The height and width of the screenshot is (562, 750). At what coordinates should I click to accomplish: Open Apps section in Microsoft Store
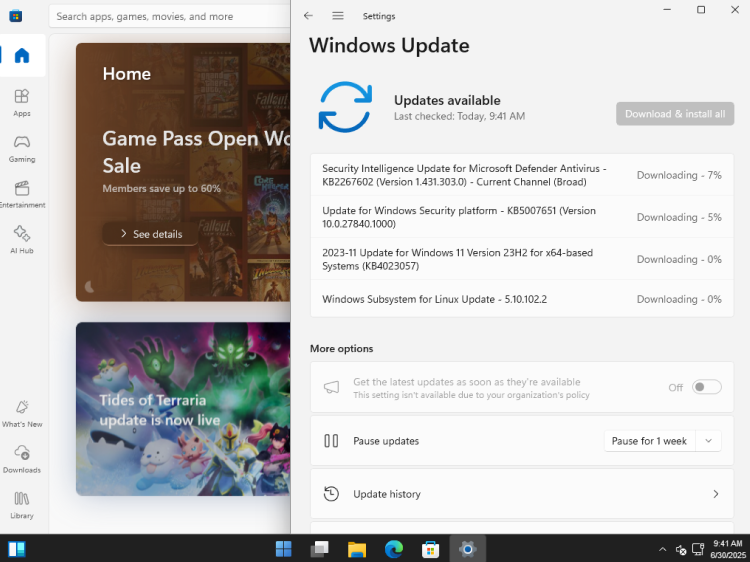coord(22,103)
